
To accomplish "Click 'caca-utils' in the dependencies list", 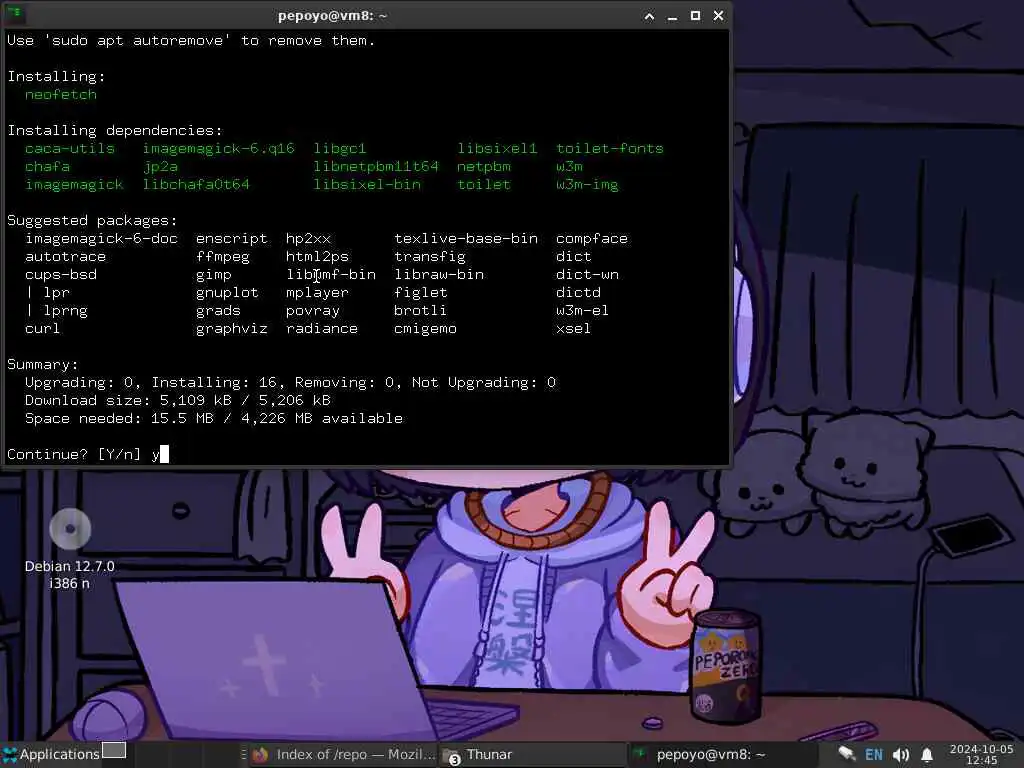I will 70,148.
